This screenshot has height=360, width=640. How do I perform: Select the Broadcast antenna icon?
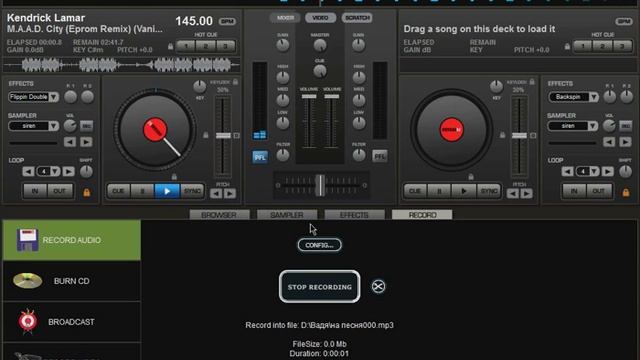[27, 322]
